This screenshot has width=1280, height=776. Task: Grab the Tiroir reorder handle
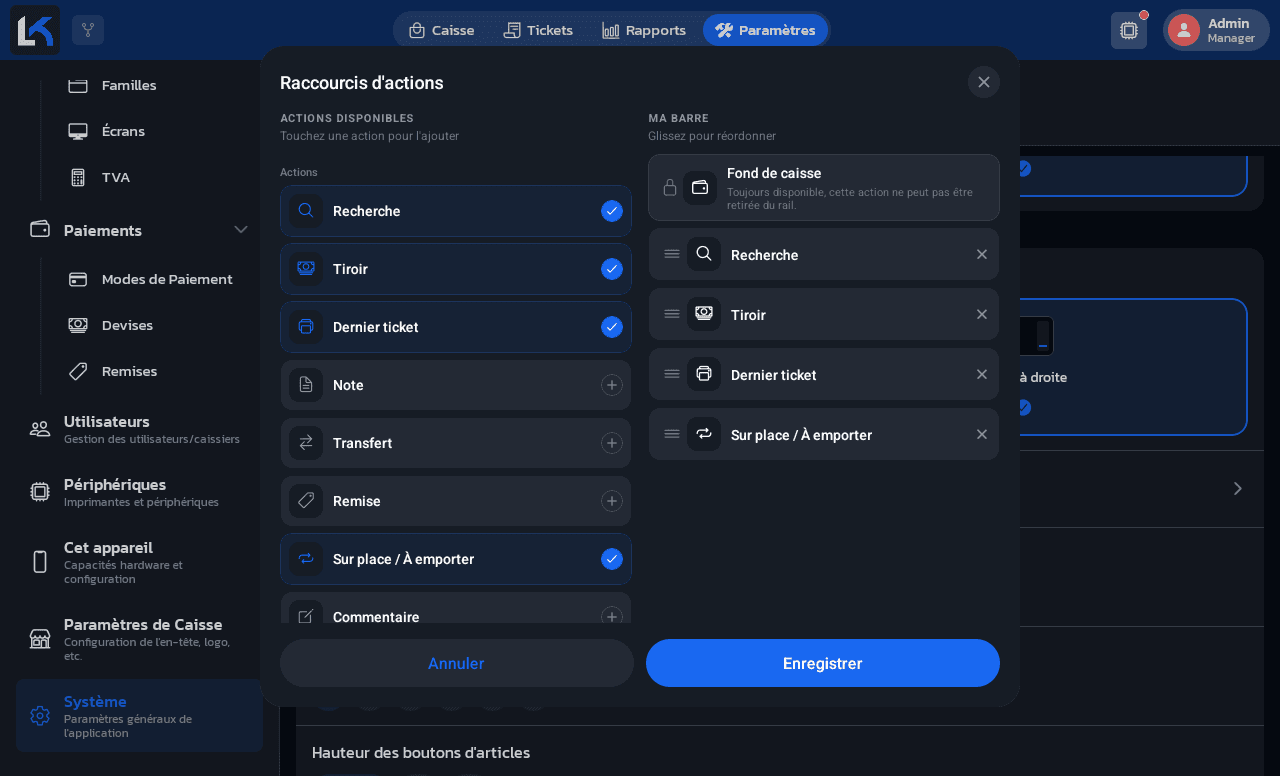click(x=672, y=314)
